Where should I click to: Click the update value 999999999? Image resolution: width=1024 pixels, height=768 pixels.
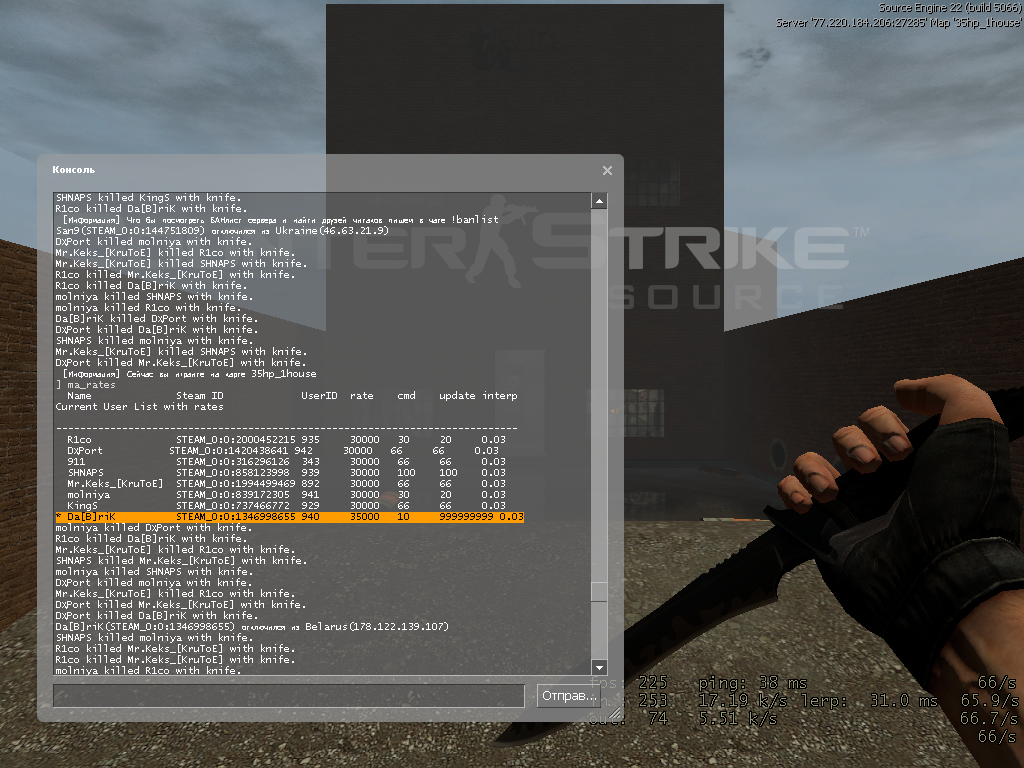coord(466,517)
